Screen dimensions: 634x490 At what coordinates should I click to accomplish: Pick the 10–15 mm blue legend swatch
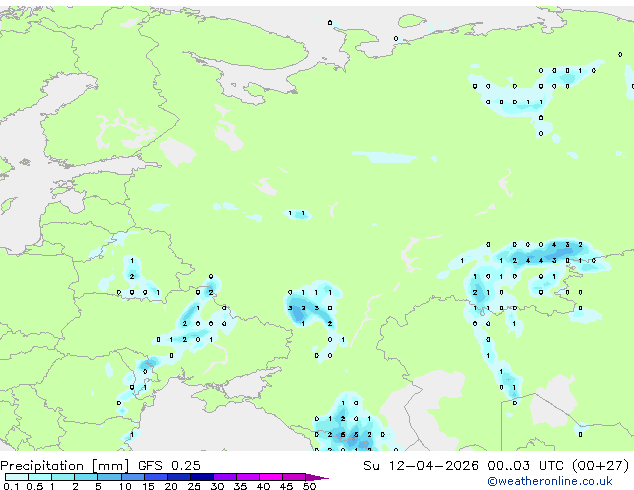click(132, 477)
